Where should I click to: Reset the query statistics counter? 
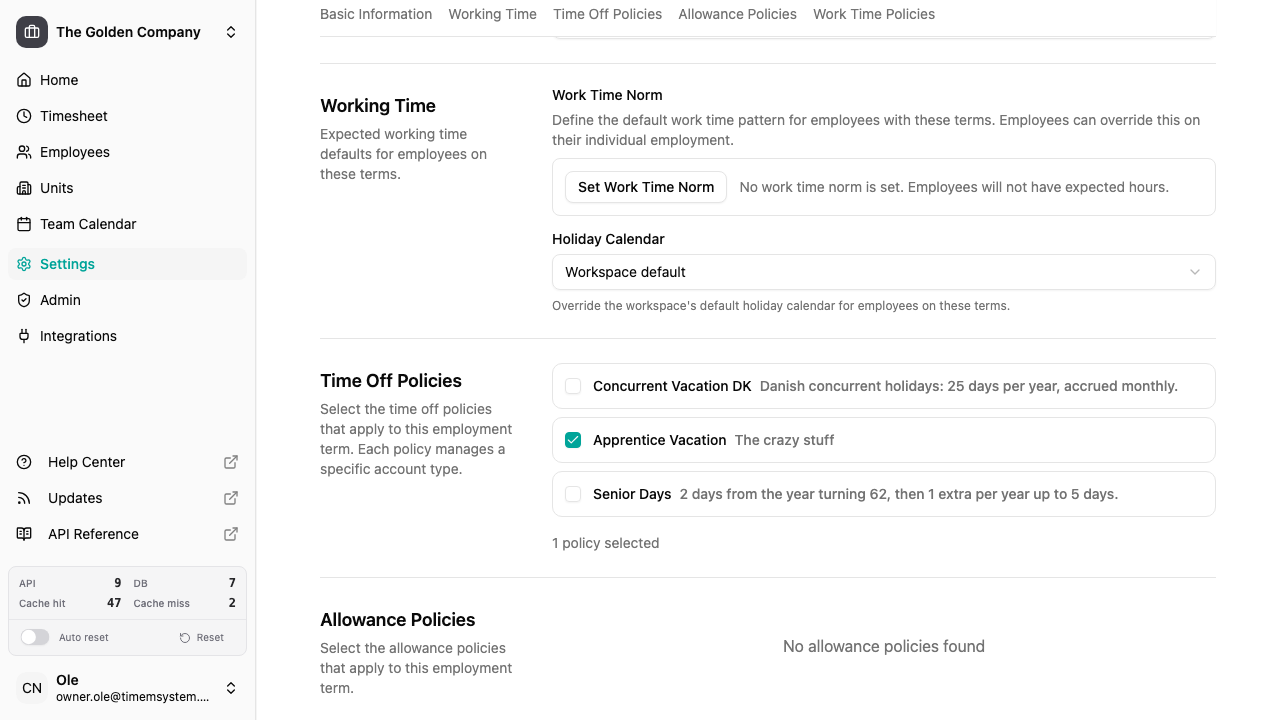(201, 637)
